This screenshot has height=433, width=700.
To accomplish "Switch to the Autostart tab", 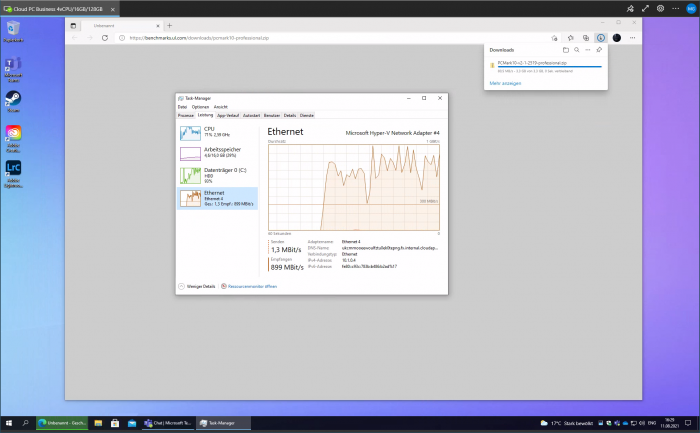I will click(x=251, y=116).
